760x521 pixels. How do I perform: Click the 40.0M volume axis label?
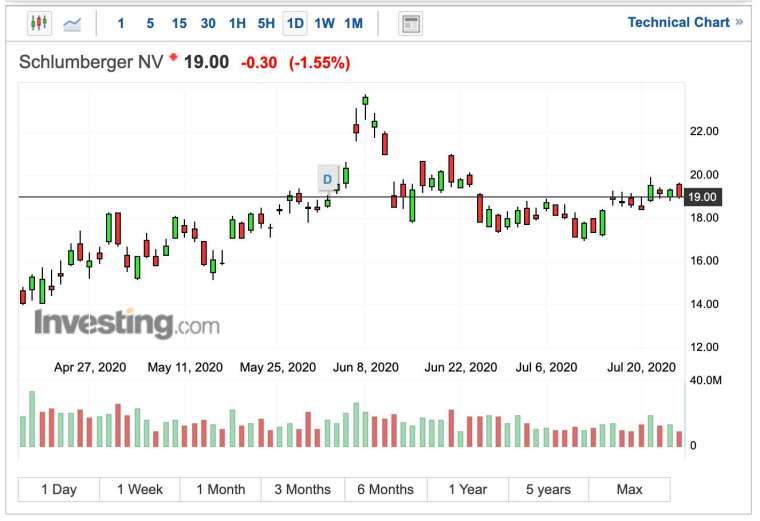706,380
